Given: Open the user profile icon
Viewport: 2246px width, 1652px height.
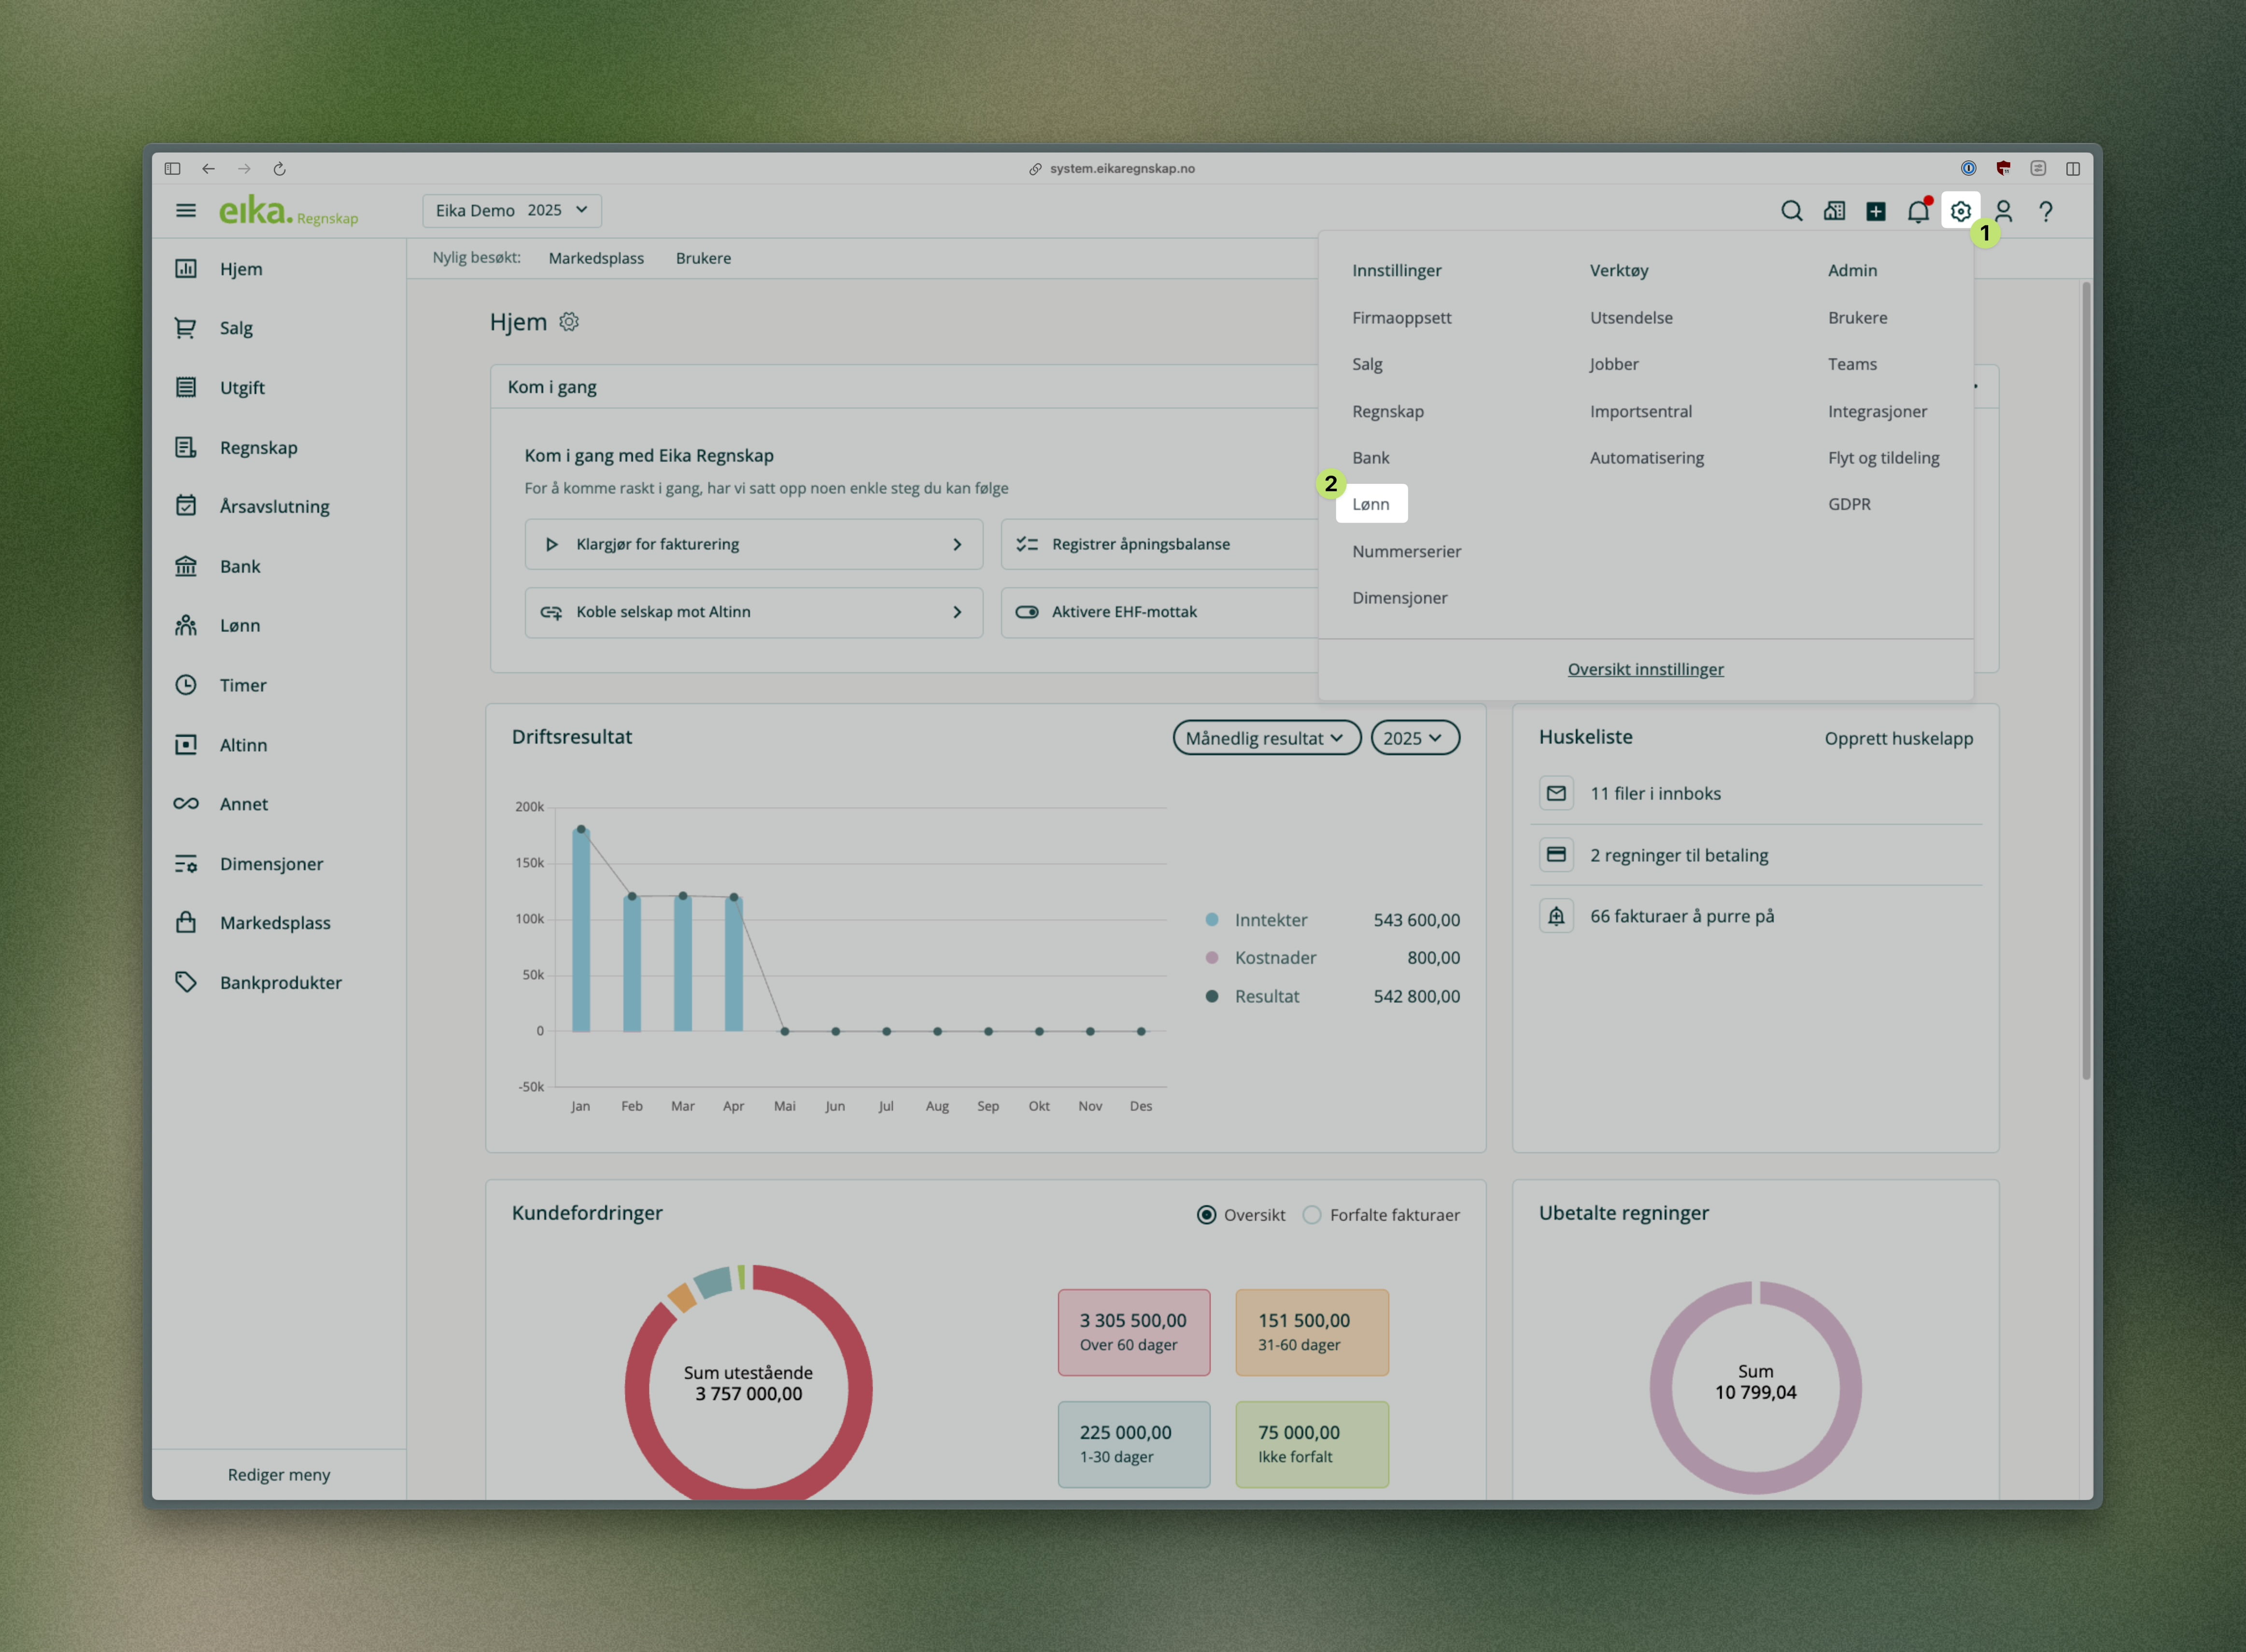Looking at the screenshot, I should point(2003,211).
